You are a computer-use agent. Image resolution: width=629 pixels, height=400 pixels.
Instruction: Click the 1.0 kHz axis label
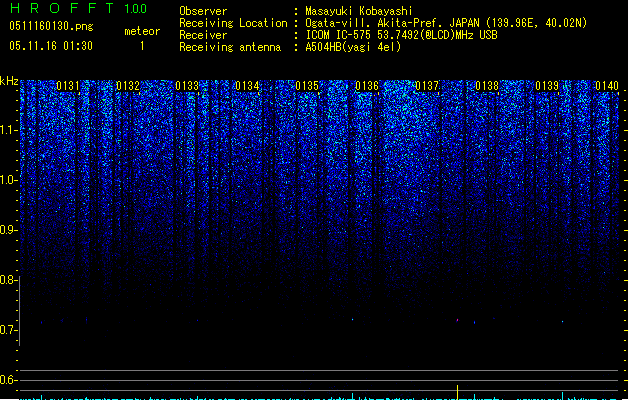(8, 180)
